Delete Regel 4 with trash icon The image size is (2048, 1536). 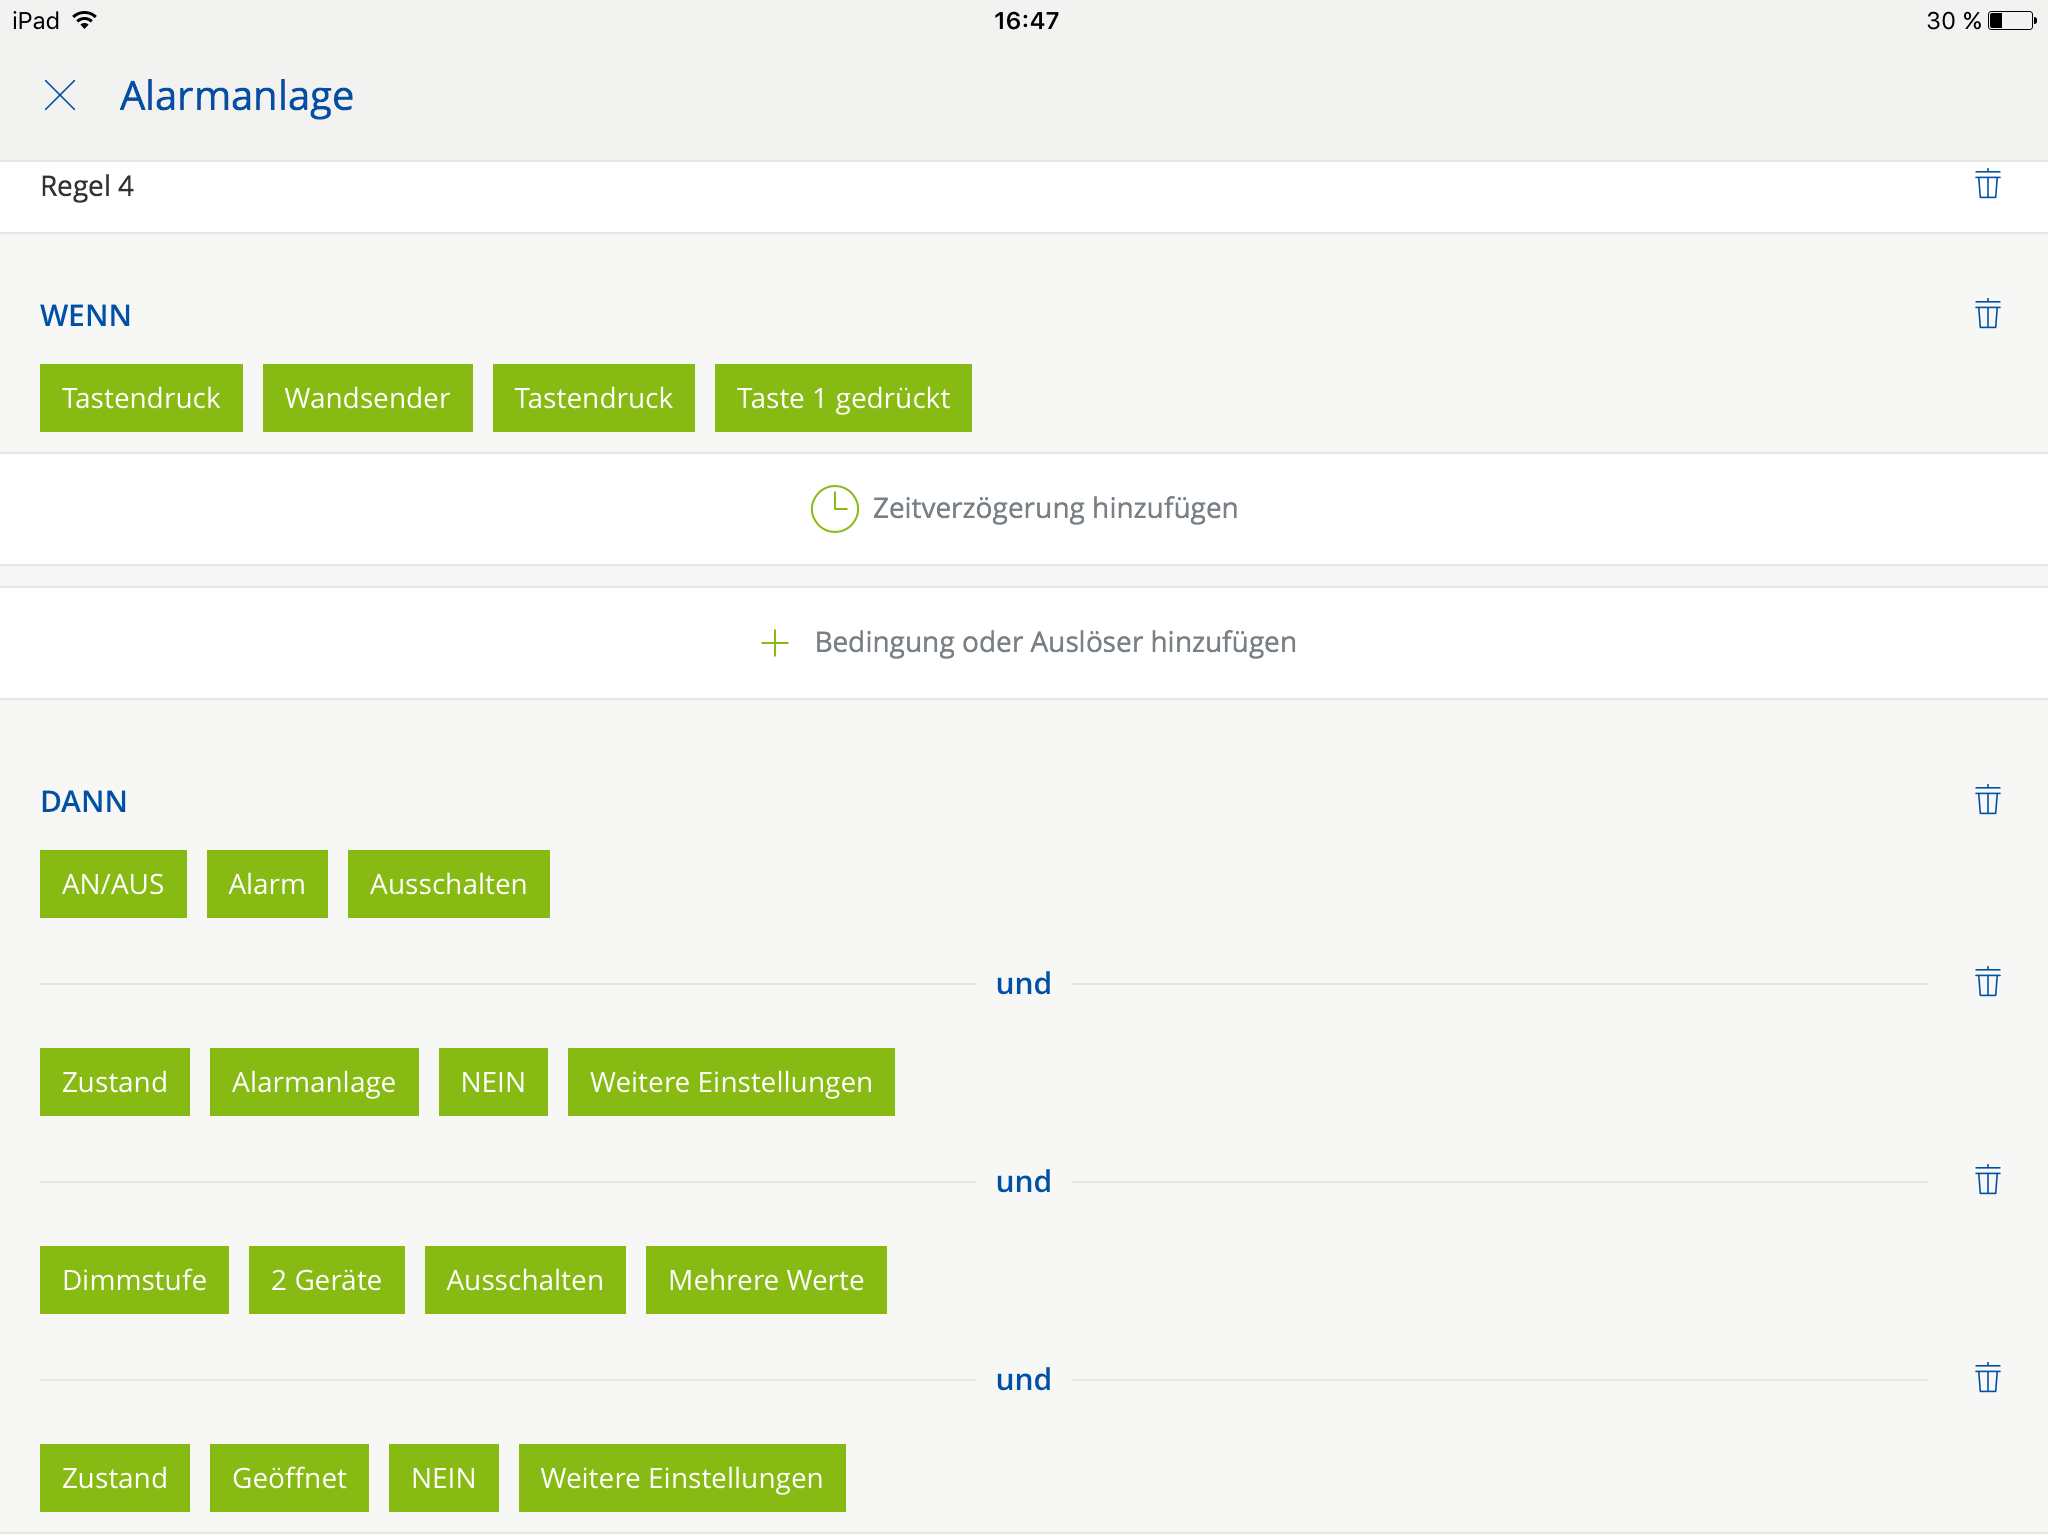1987,185
